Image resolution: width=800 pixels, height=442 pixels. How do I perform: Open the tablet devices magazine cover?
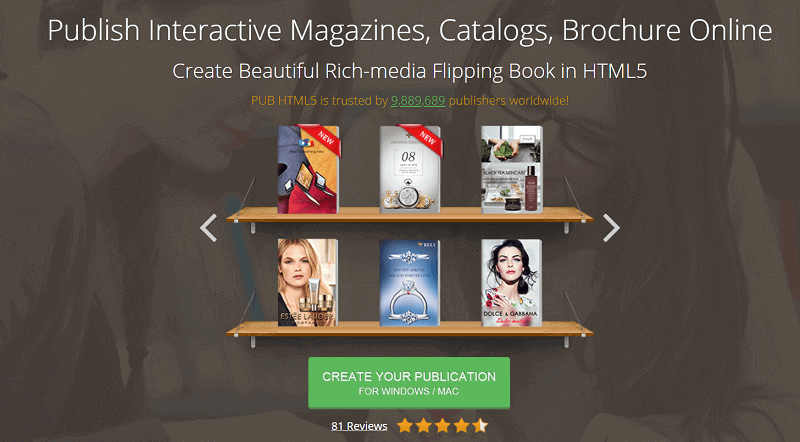click(x=308, y=169)
